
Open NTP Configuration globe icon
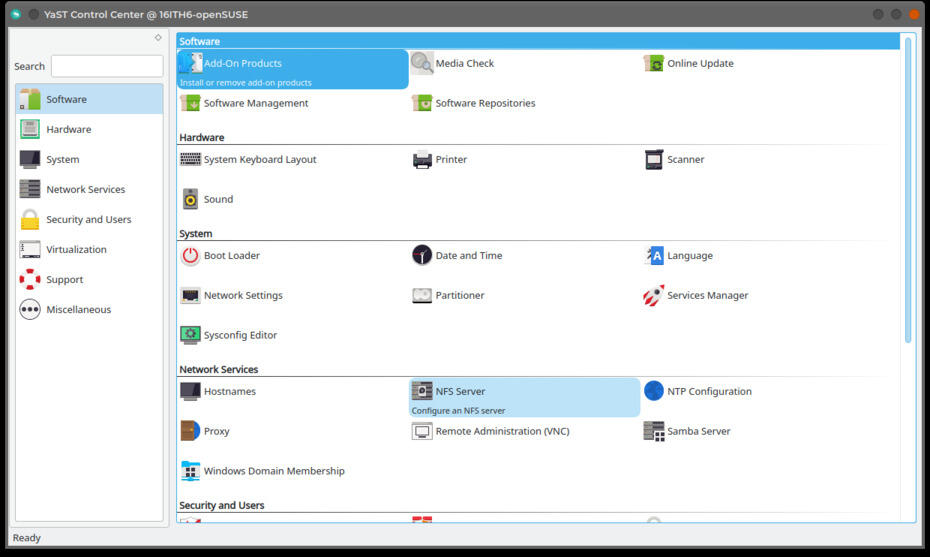click(654, 391)
